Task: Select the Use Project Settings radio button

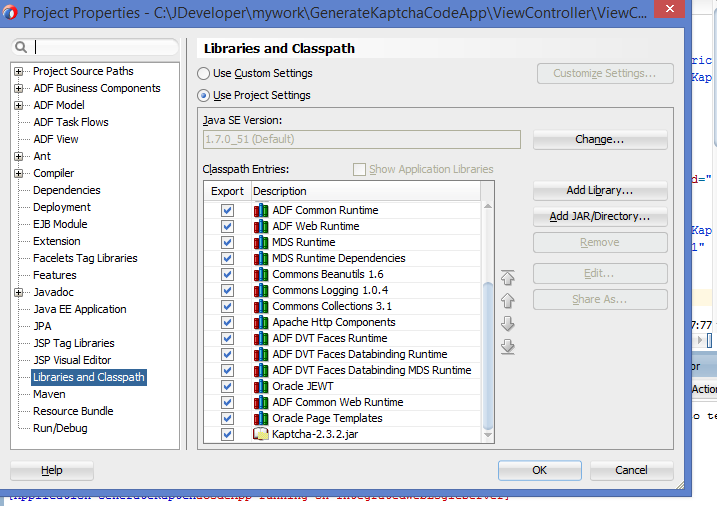Action: coord(203,96)
